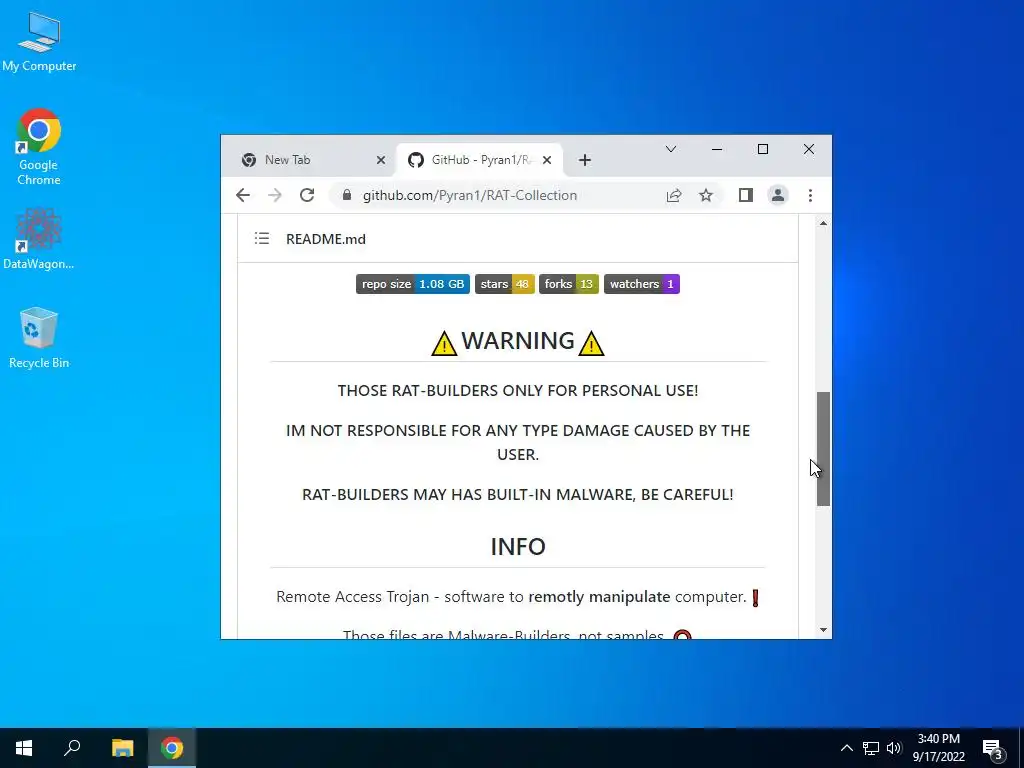This screenshot has height=768, width=1024.
Task: Click the watchers 1 badge
Action: point(642,284)
